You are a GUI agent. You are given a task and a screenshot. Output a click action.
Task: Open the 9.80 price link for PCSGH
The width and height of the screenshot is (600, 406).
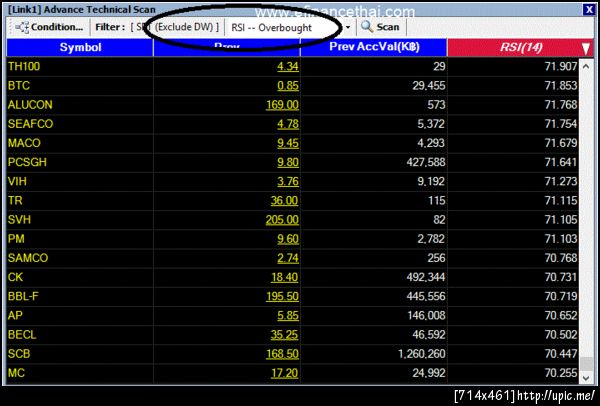click(288, 162)
